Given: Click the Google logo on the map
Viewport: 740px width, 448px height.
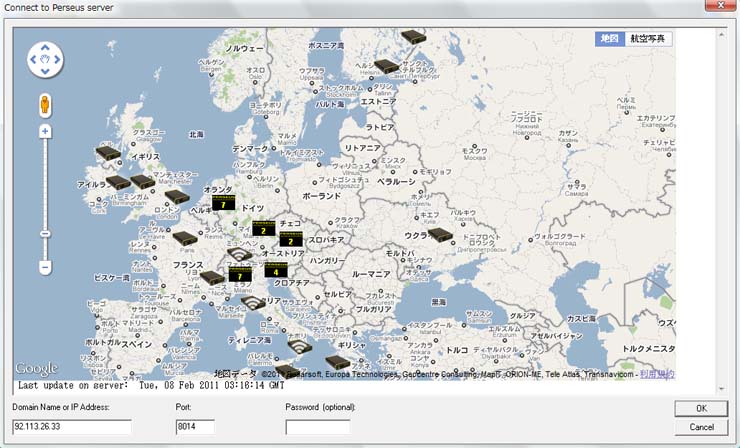Looking at the screenshot, I should click(x=36, y=369).
